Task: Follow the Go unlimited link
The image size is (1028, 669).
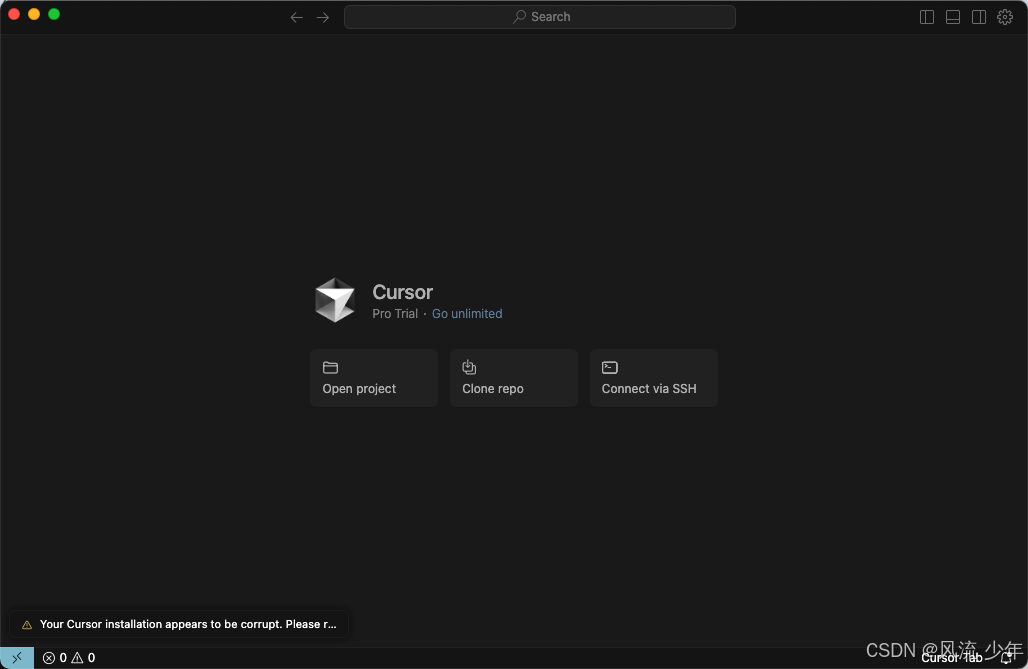Action: [467, 314]
